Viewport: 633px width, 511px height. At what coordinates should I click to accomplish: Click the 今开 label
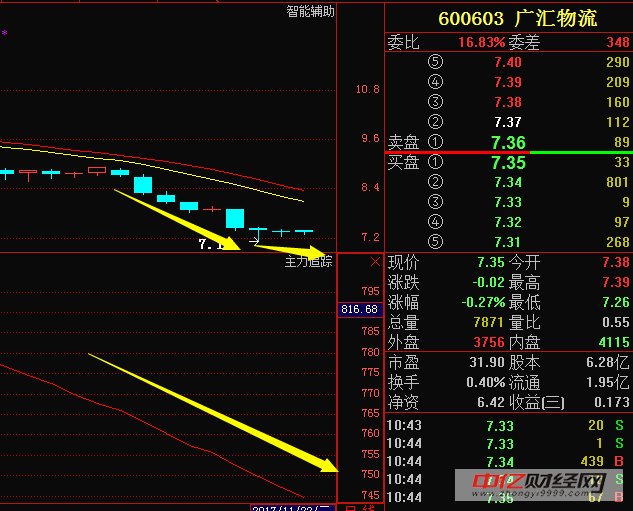point(524,262)
